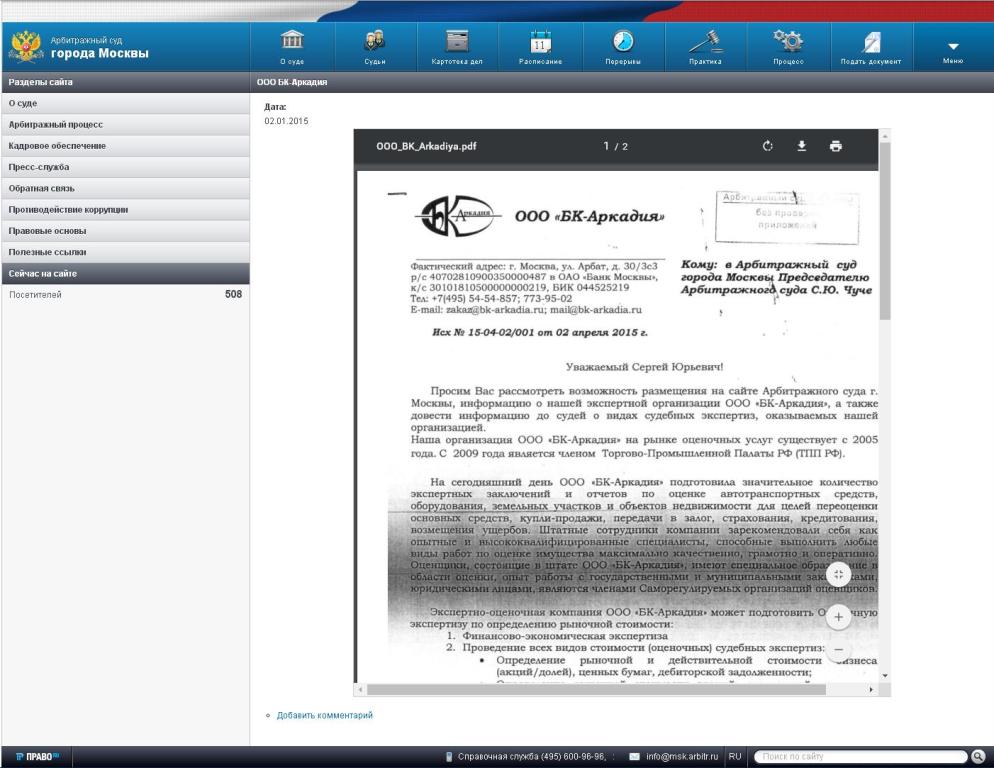Image resolution: width=994 pixels, height=768 pixels.
Task: Open Обратная связь sidebar section
Action: pyautogui.click(x=126, y=188)
